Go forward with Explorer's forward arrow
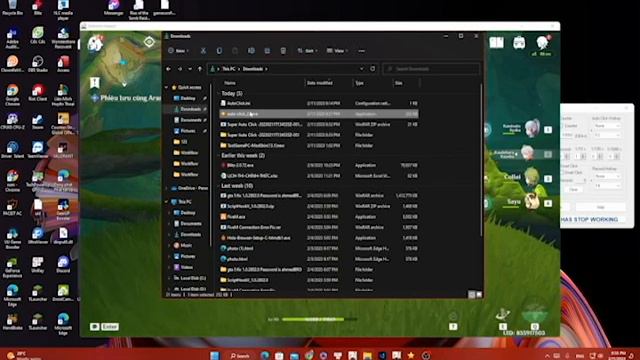The height and width of the screenshot is (360, 640). (x=180, y=69)
